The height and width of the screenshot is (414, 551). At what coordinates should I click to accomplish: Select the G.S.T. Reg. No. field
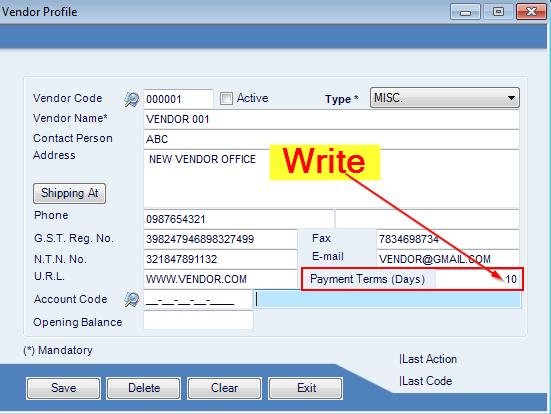pos(220,239)
